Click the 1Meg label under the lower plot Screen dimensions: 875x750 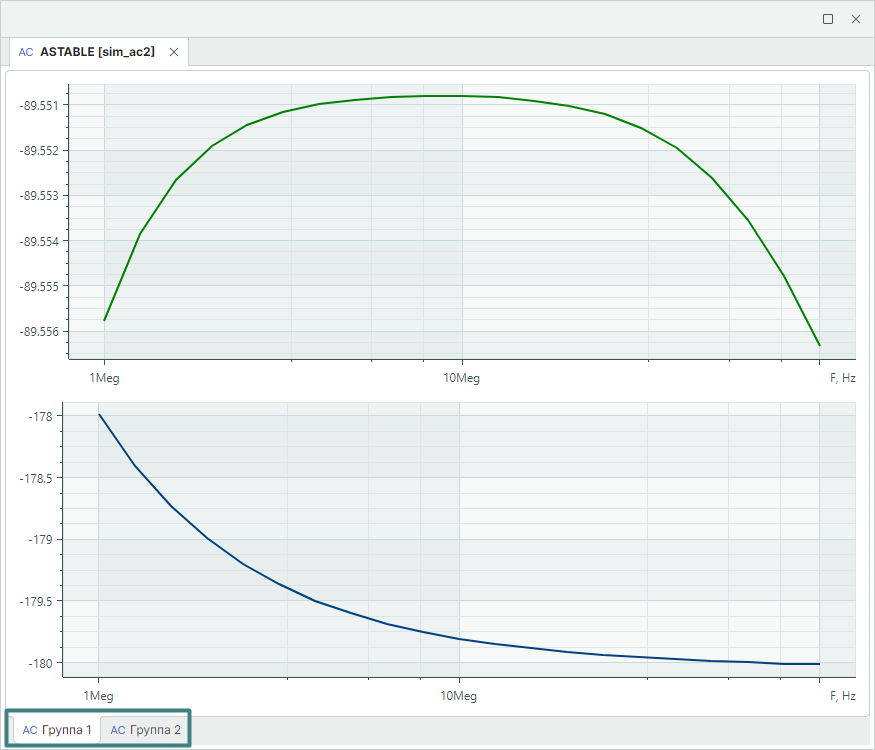point(98,695)
